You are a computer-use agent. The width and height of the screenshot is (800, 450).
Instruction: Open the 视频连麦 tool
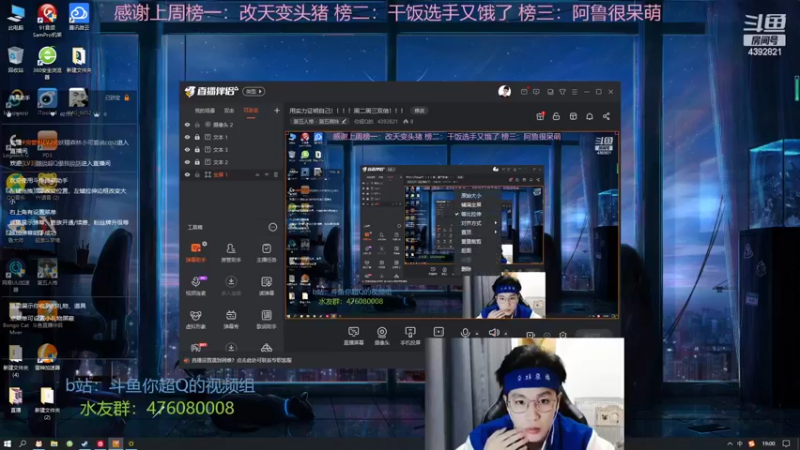click(x=196, y=286)
